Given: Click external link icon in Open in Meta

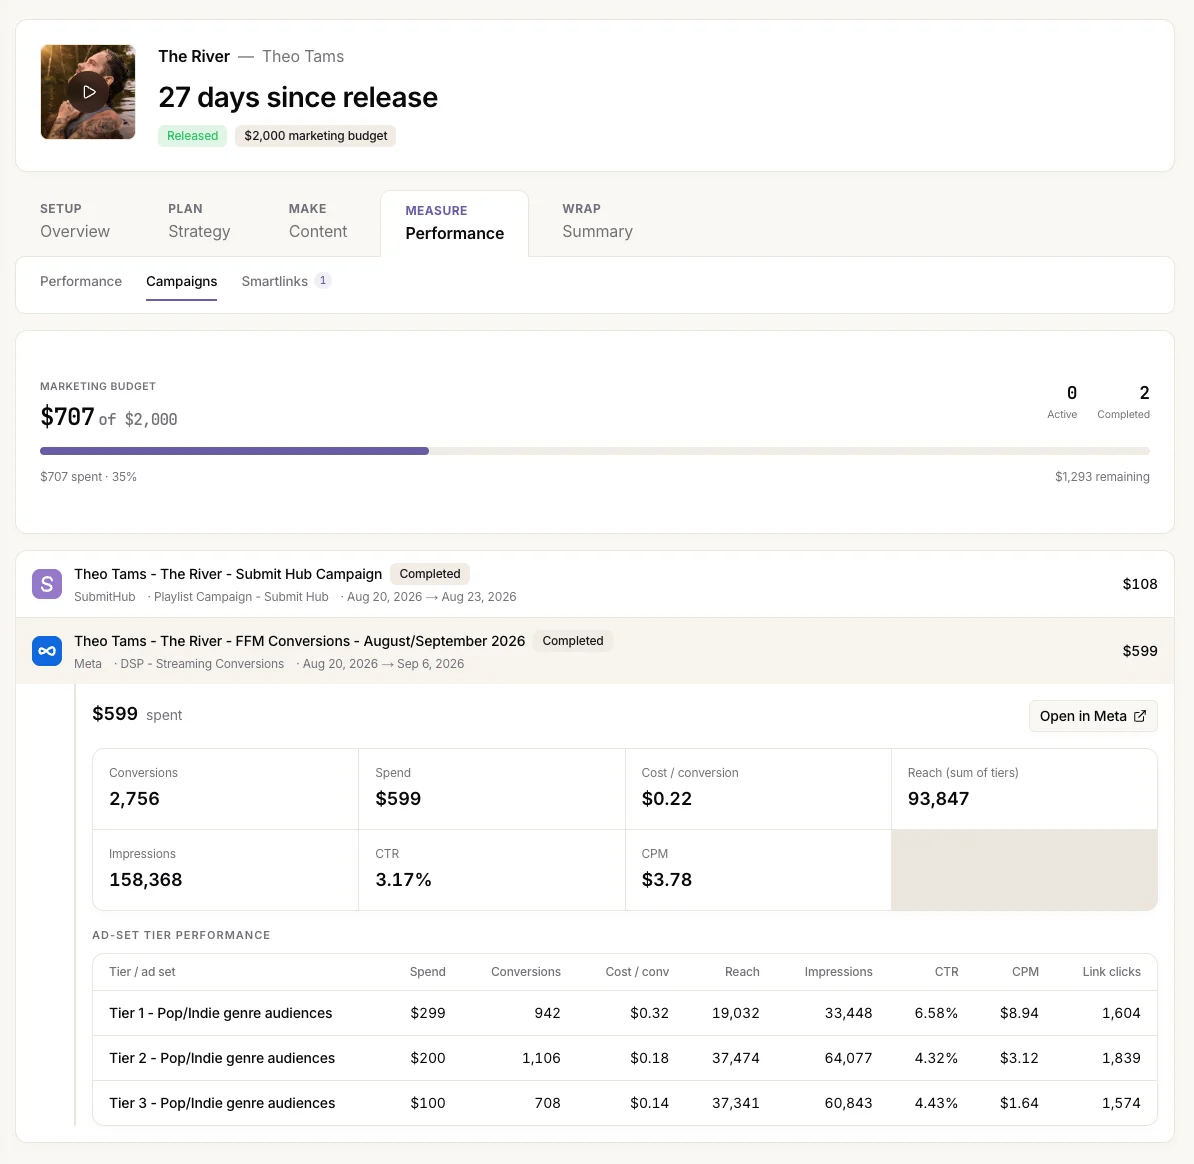Looking at the screenshot, I should pyautogui.click(x=1140, y=716).
